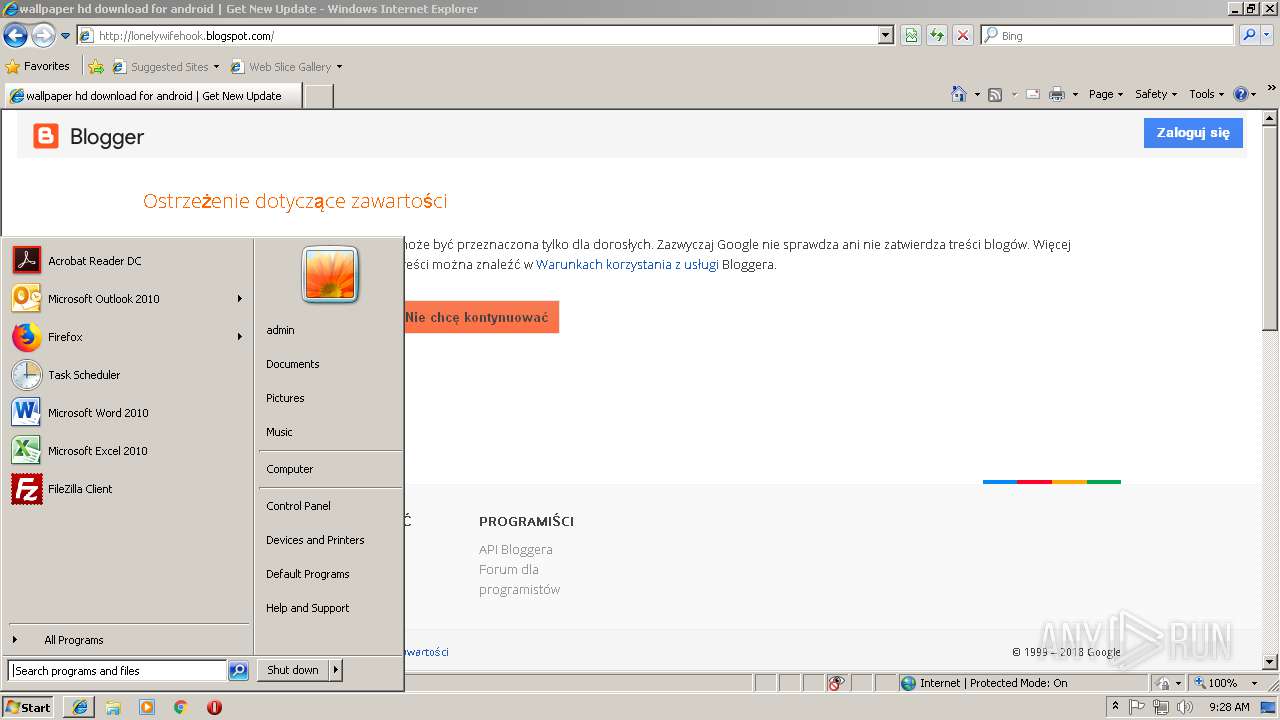
Task: Click the Start button
Action: pos(28,707)
